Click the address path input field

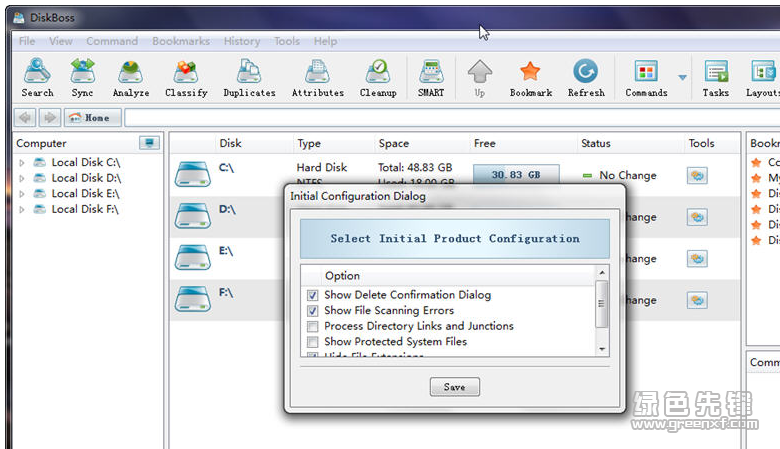(452, 118)
